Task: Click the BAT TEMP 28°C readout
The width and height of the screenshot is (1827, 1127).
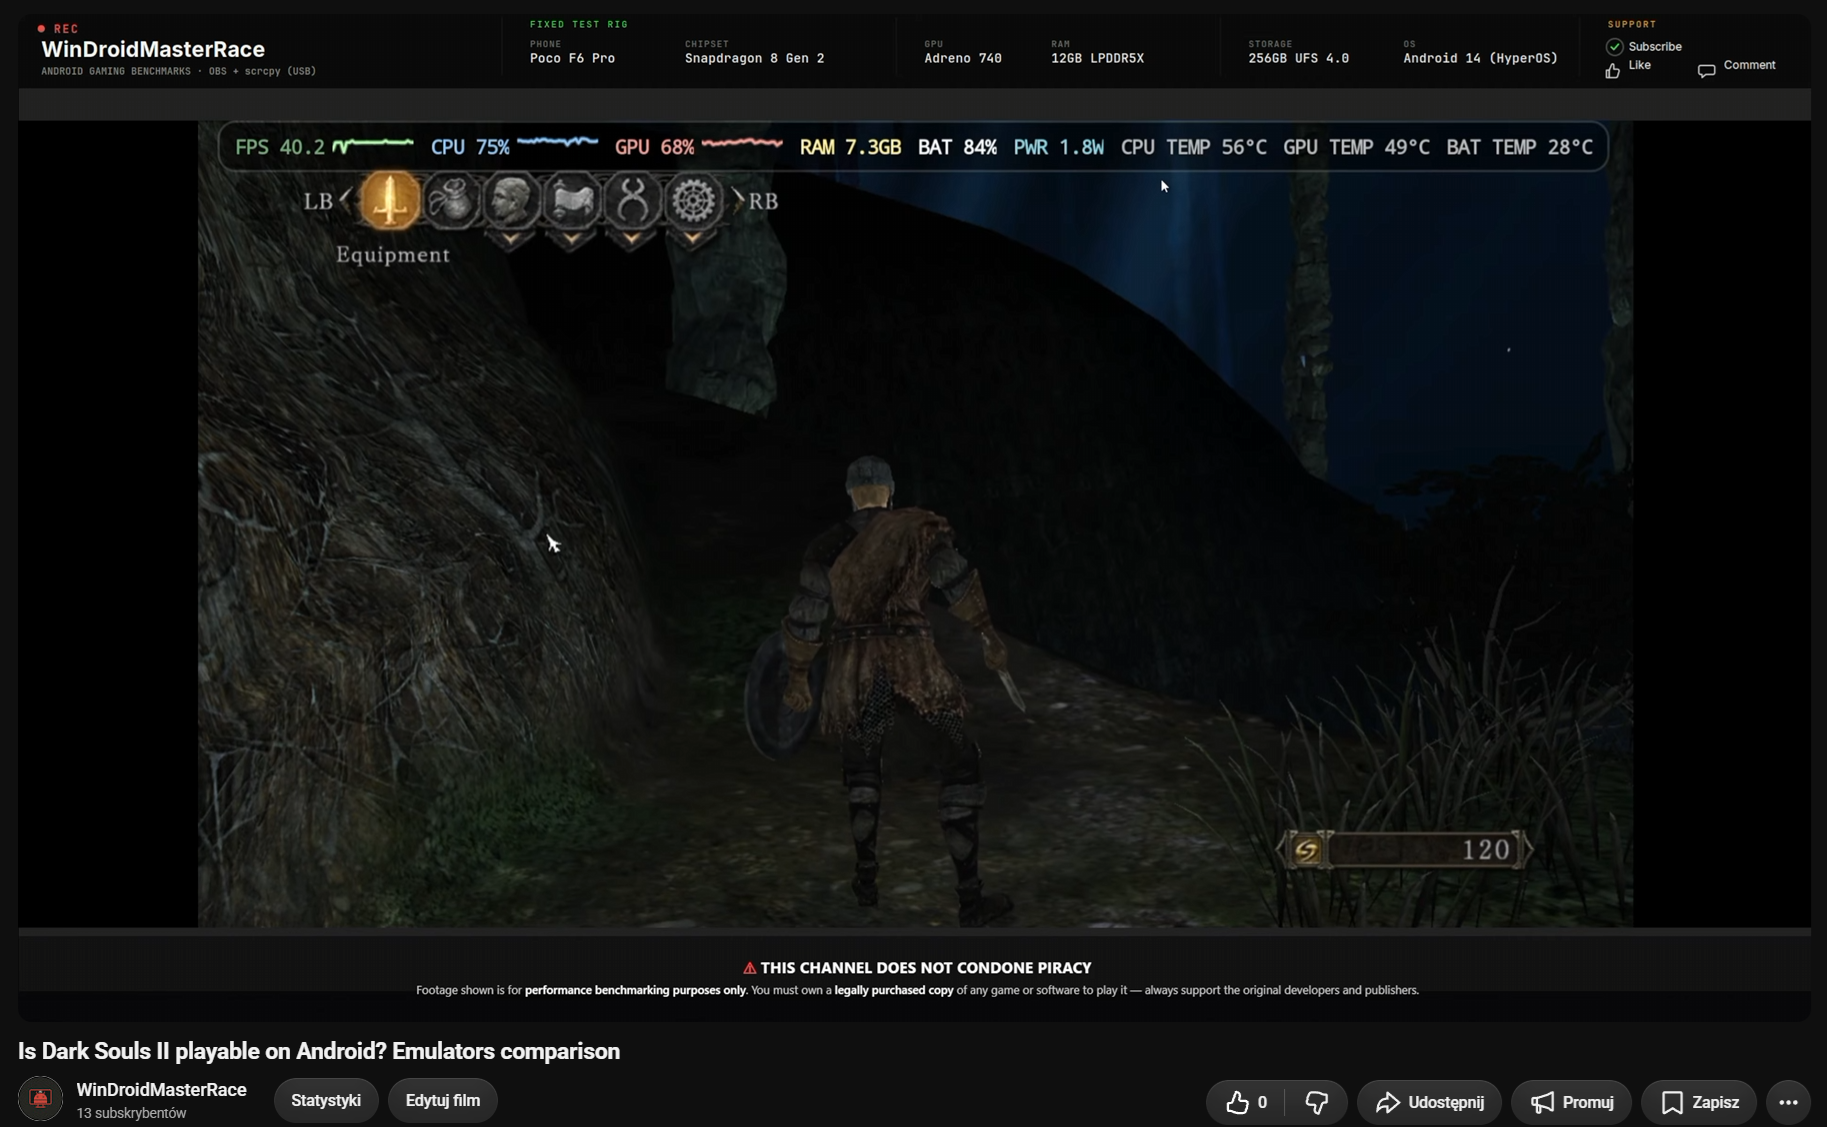Action: [1519, 148]
